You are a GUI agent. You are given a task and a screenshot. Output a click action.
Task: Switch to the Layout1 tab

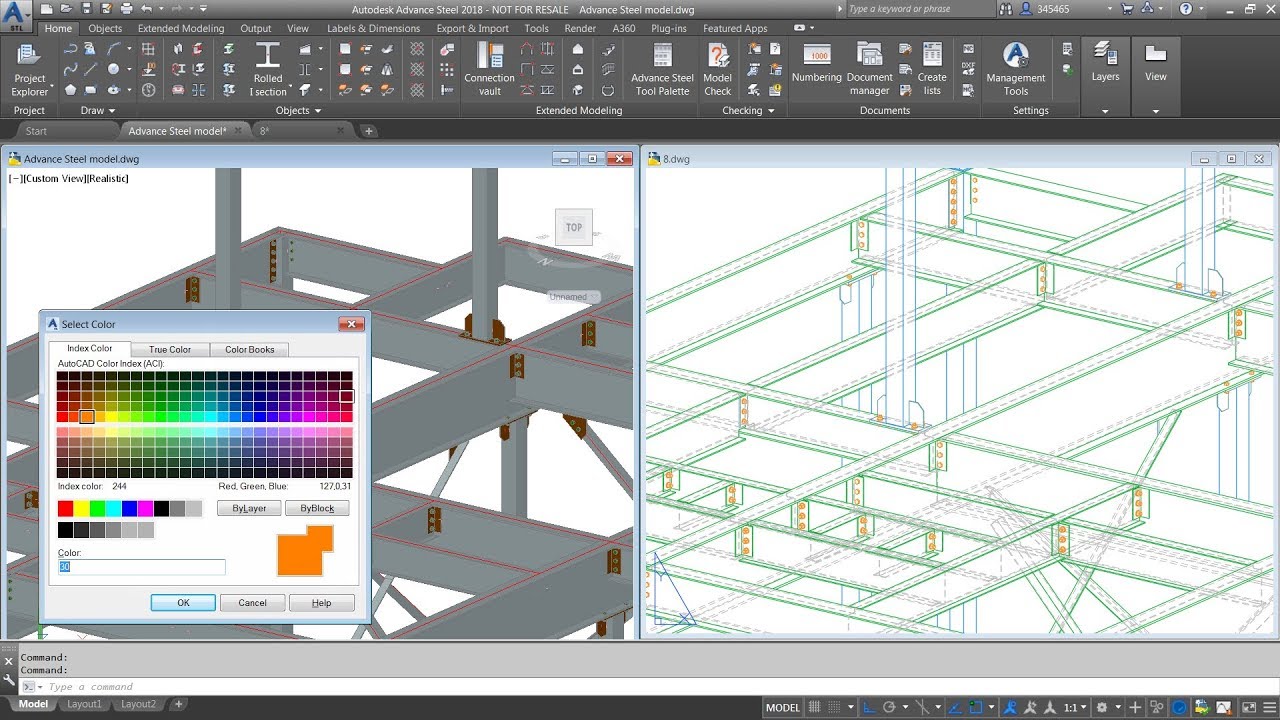[x=84, y=704]
